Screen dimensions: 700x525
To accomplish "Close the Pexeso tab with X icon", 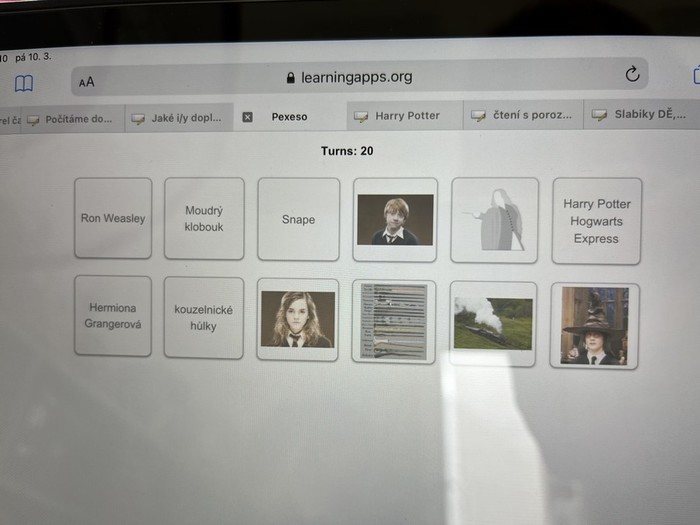I will tap(248, 117).
